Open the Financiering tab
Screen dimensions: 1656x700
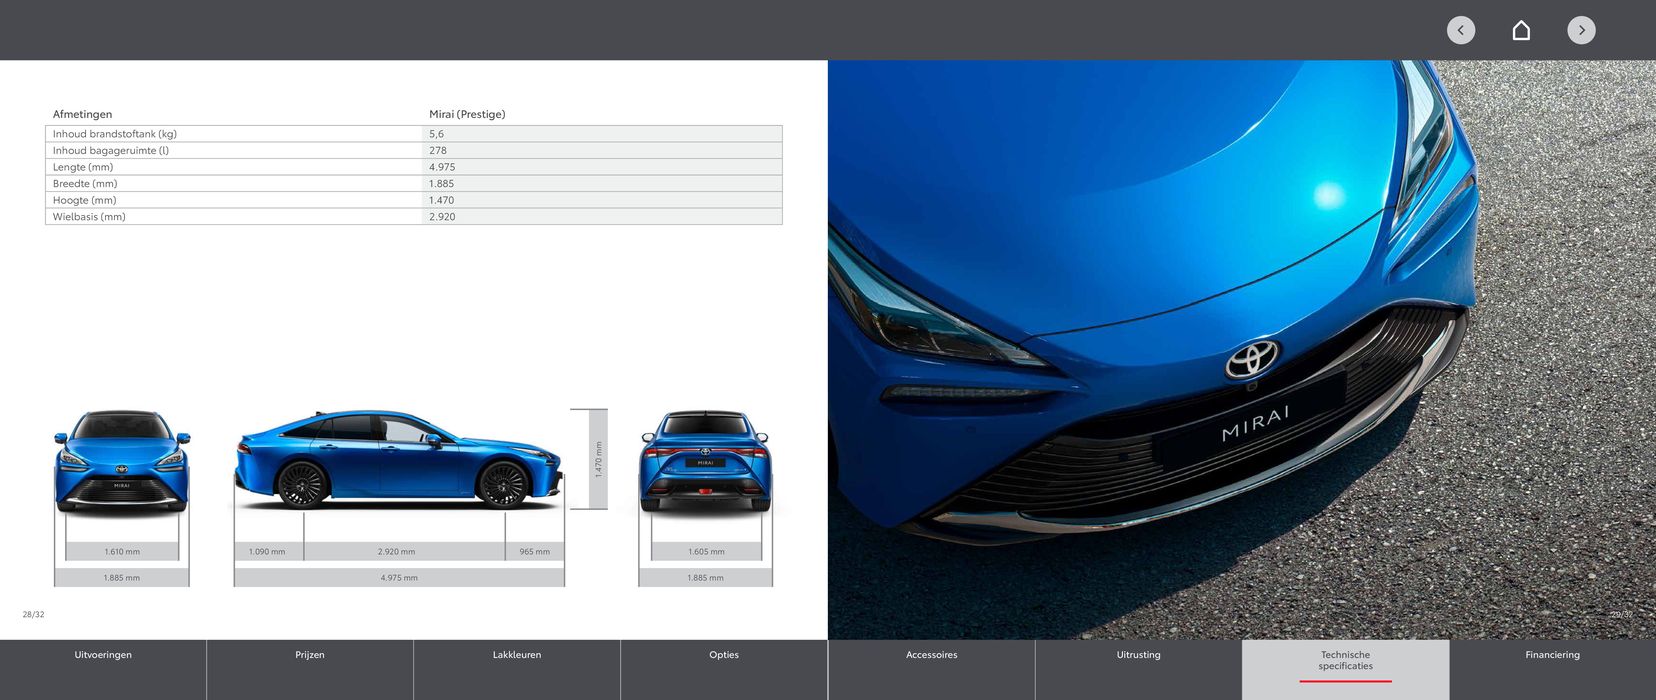pos(1552,656)
